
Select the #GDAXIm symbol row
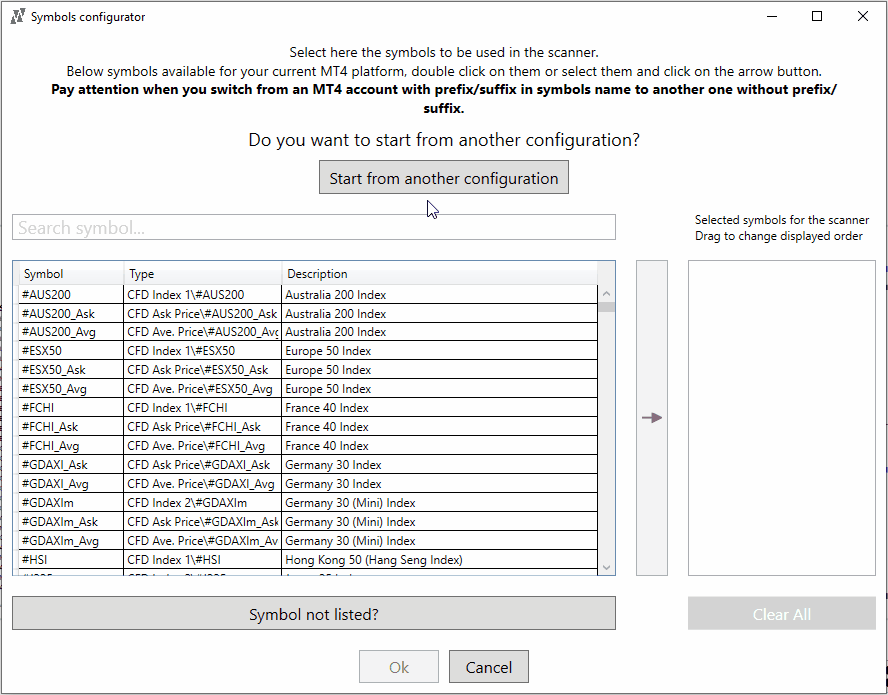click(x=309, y=502)
